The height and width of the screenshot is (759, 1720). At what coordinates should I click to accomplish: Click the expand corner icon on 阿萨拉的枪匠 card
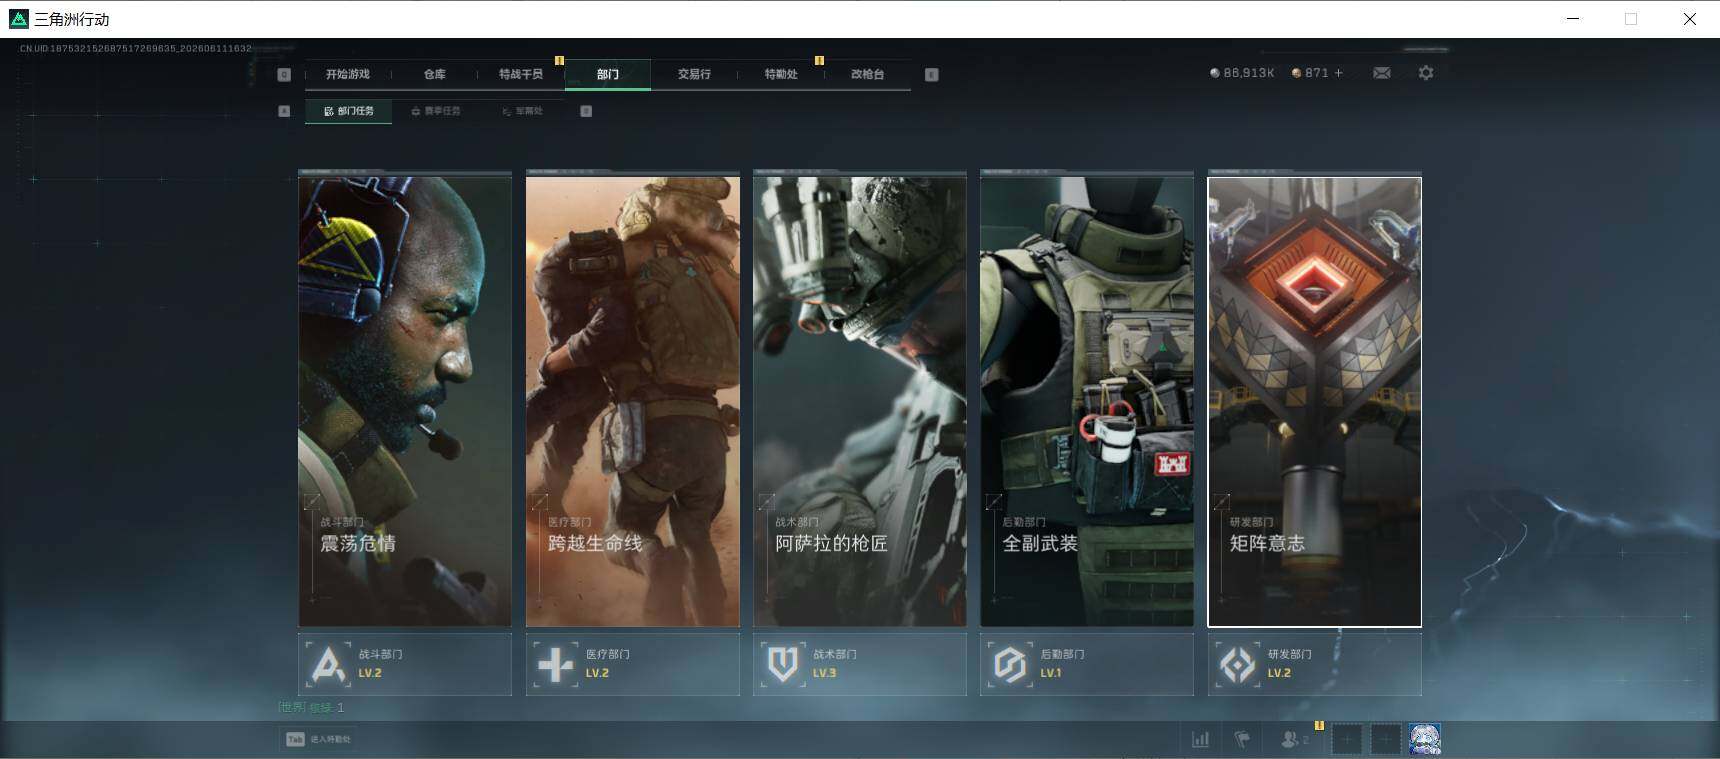pos(767,502)
